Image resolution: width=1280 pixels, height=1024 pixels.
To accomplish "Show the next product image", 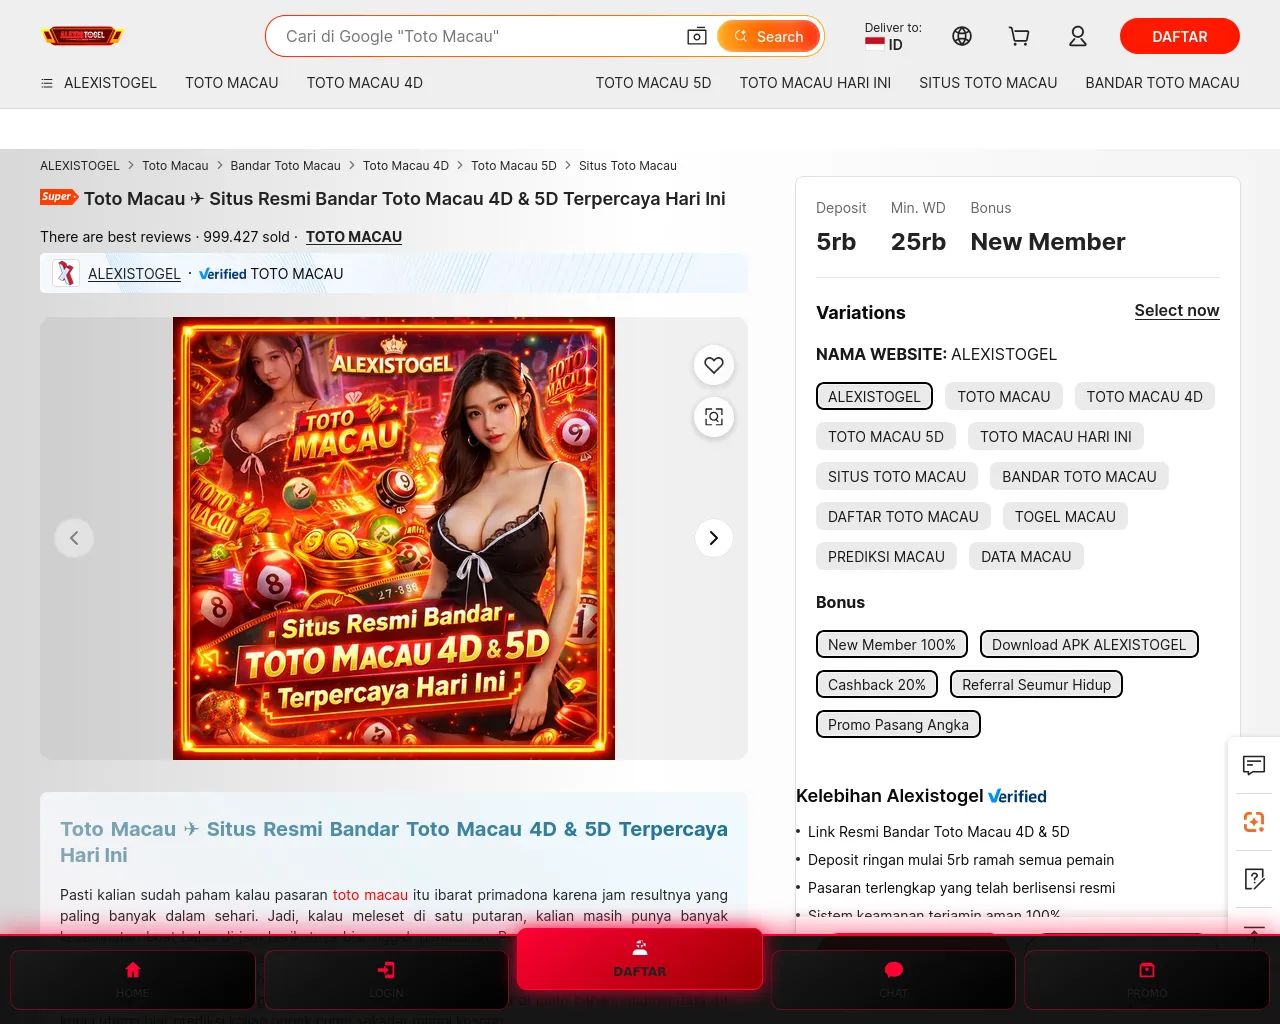I will point(714,538).
